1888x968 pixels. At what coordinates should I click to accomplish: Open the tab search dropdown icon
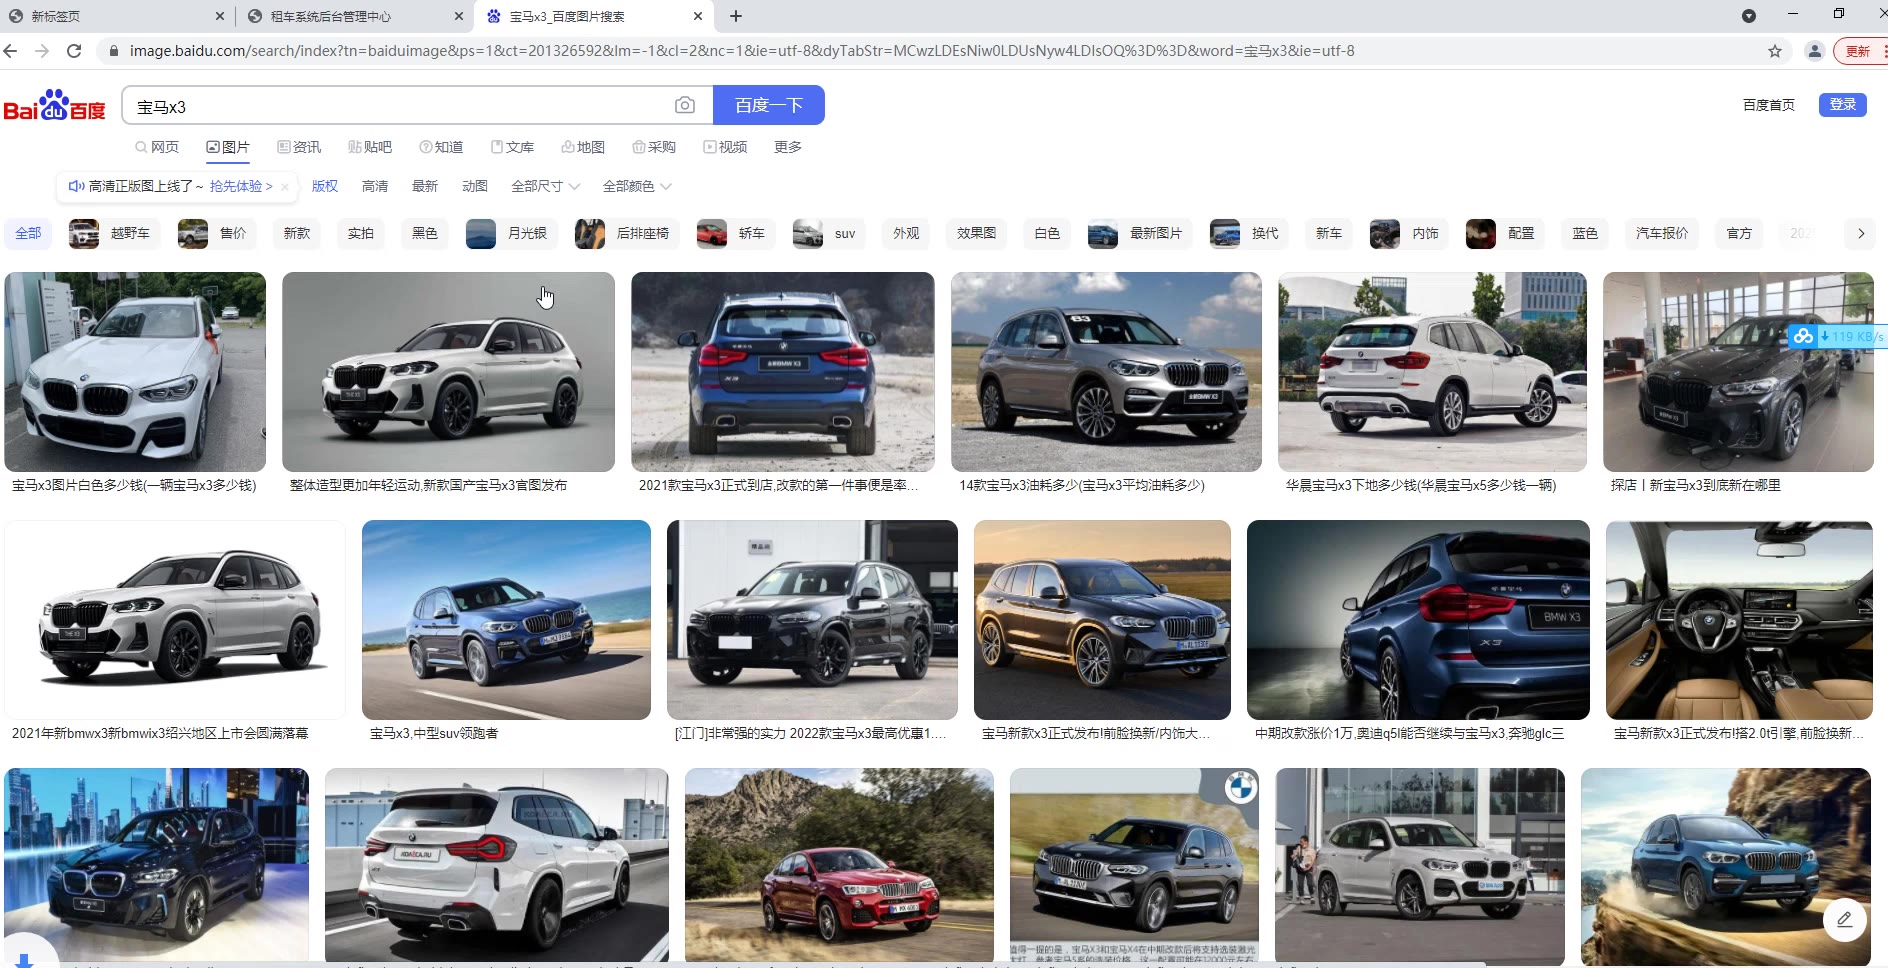[1749, 16]
